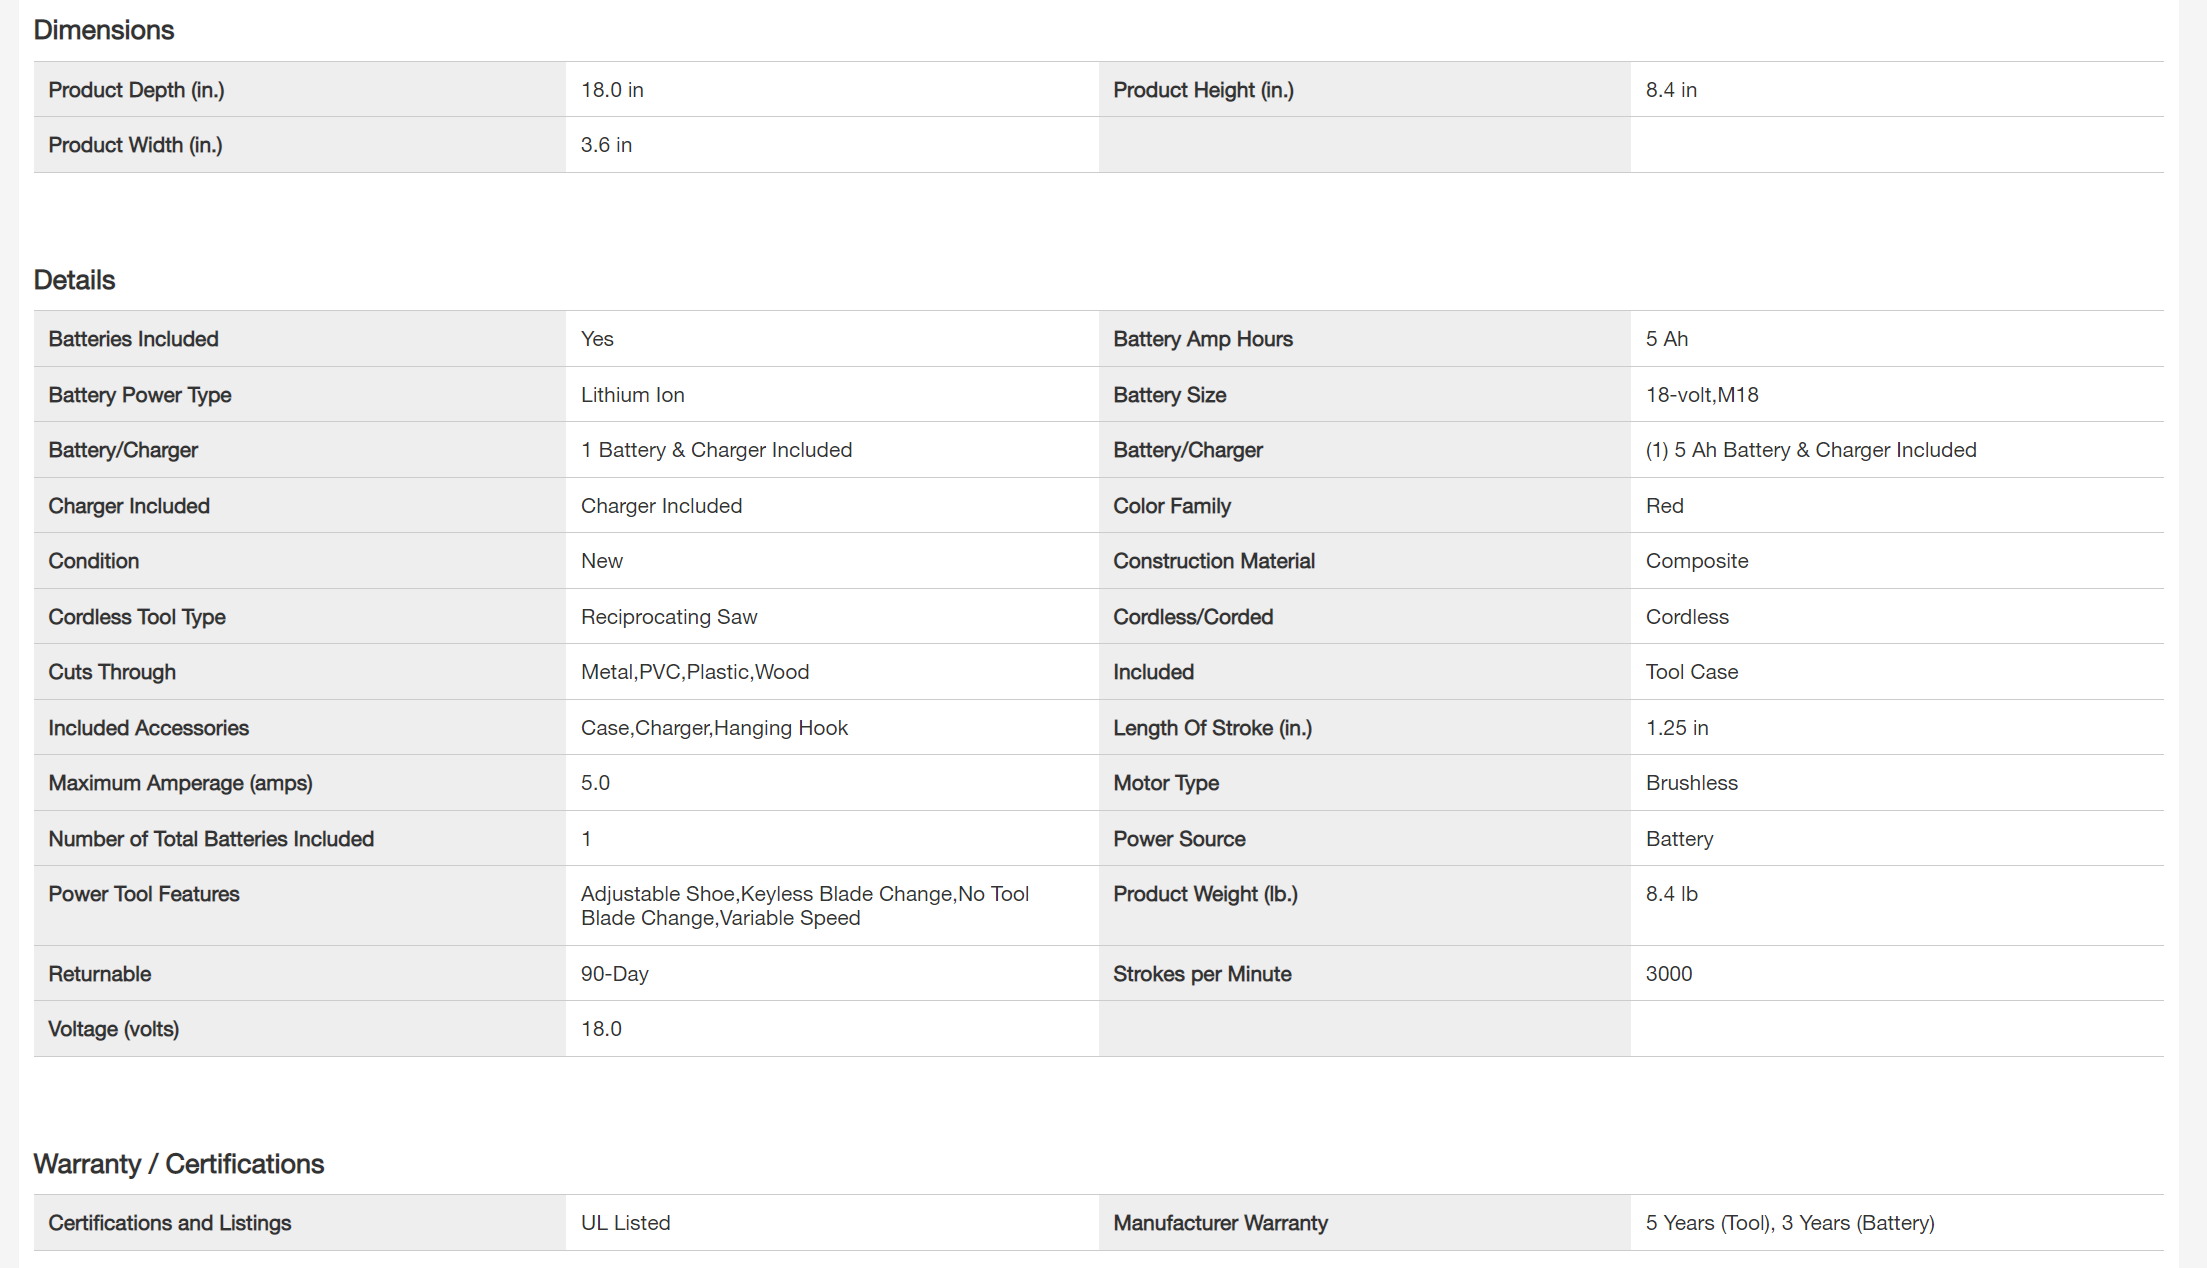Screen dimensions: 2207x1268
Task: Click the Dimensions section heading
Action: coord(104,30)
